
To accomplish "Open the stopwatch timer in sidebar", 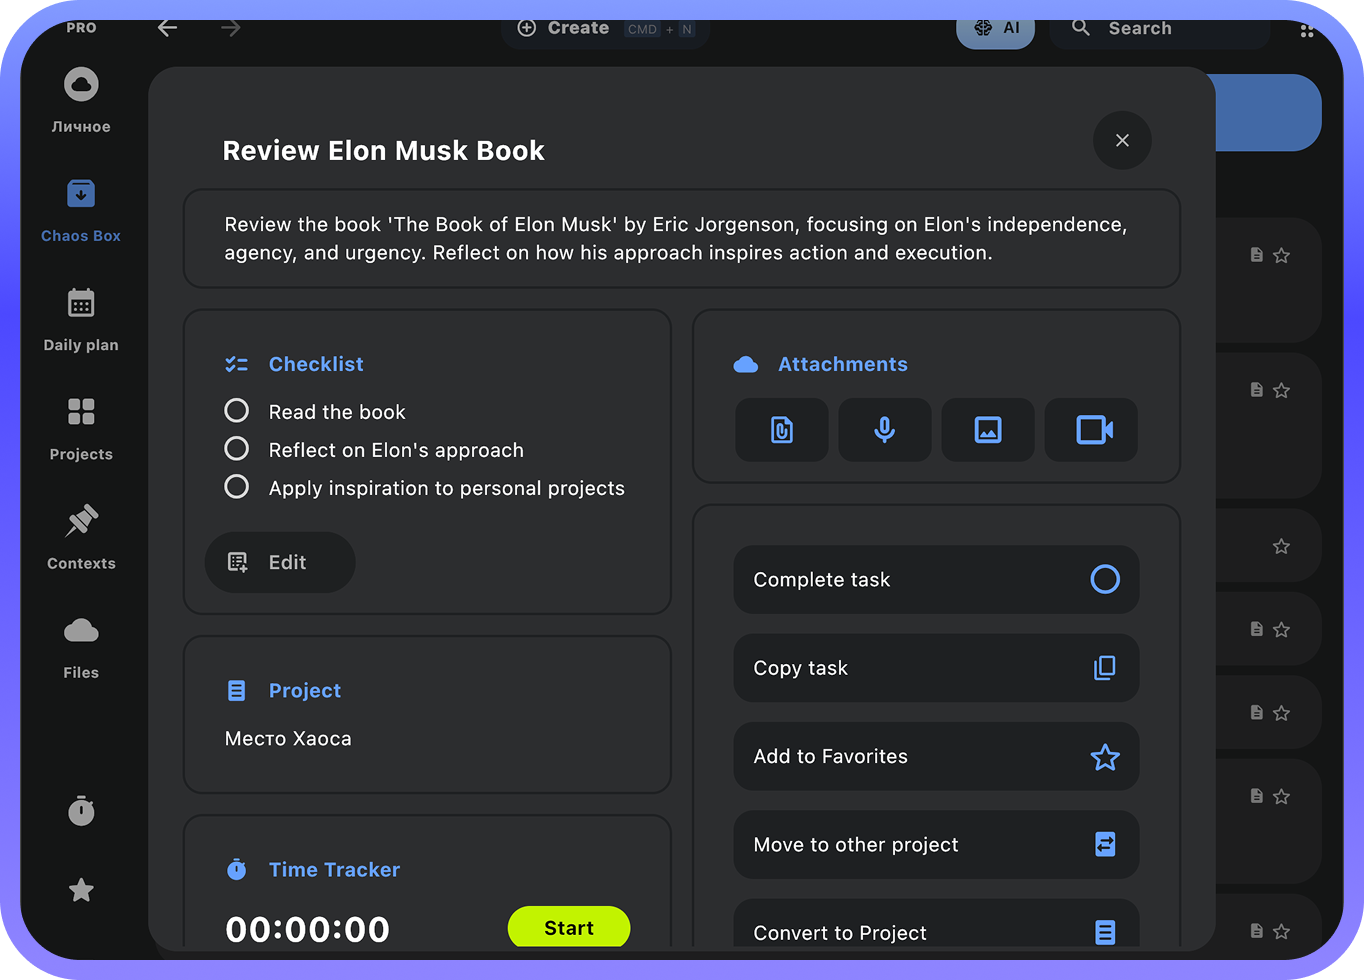I will coord(81,810).
